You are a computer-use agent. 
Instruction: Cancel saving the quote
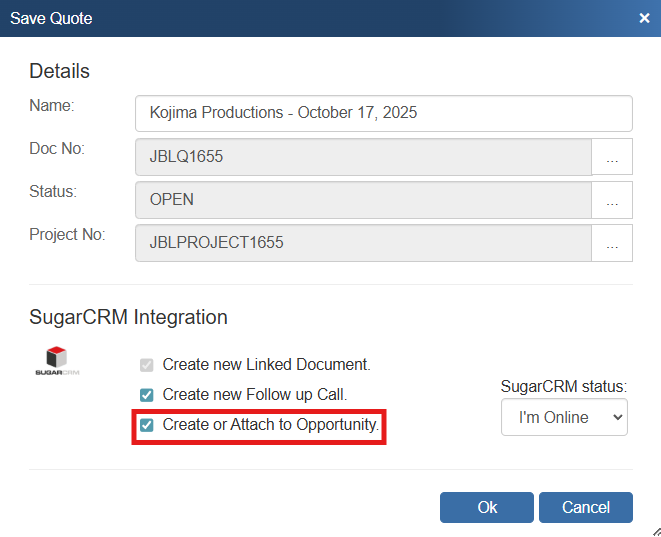[585, 507]
